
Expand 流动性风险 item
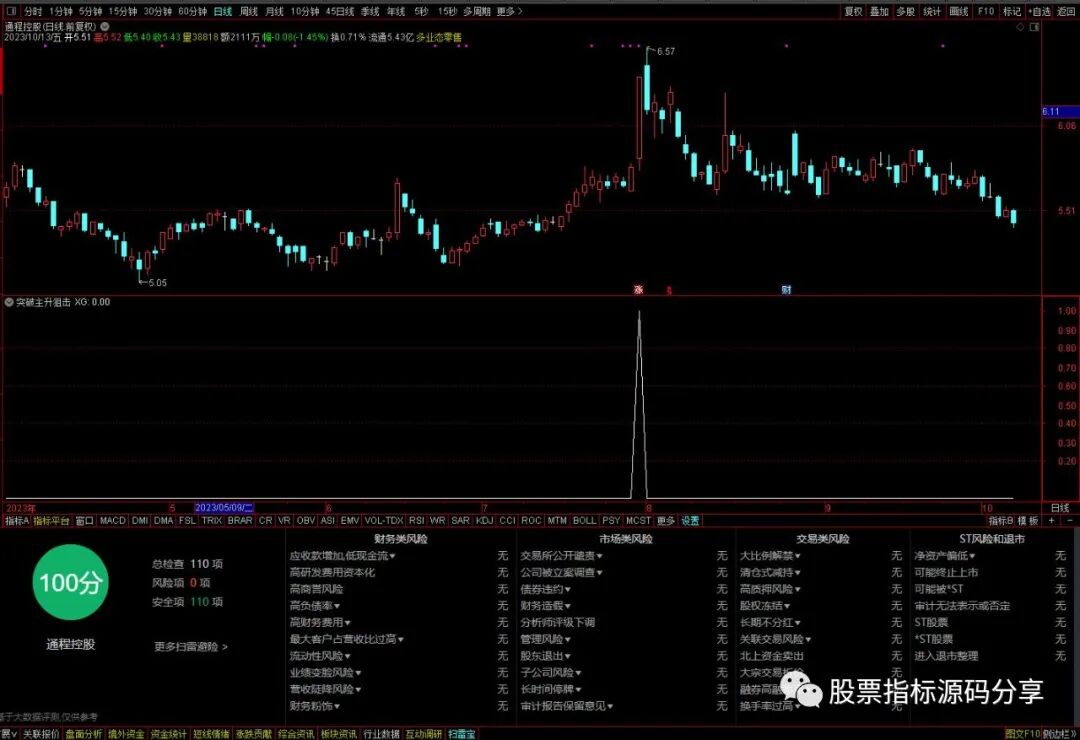320,656
